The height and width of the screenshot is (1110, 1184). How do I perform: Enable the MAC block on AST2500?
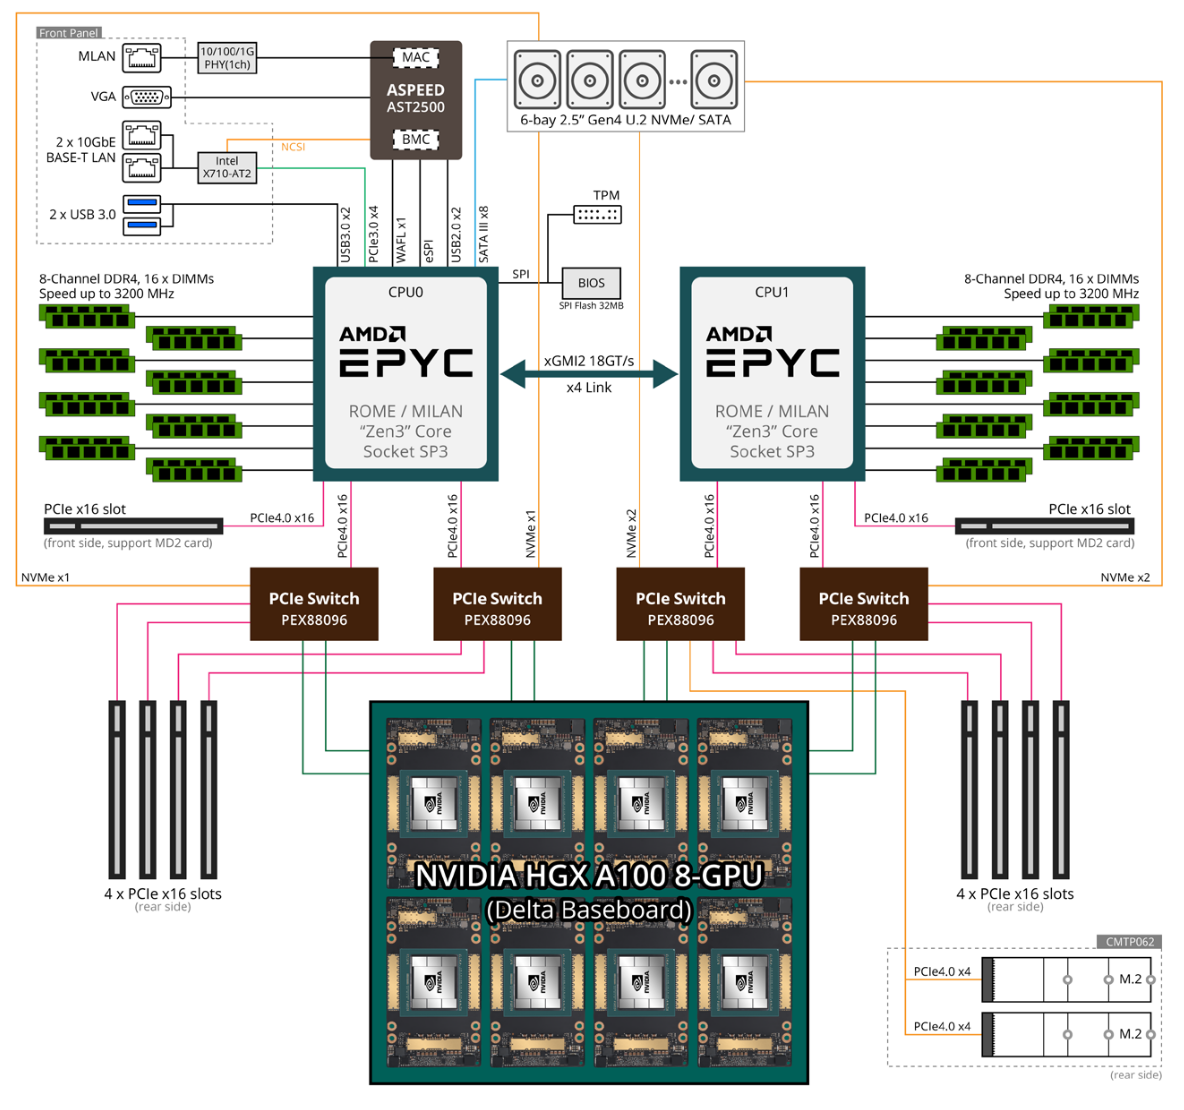(415, 57)
